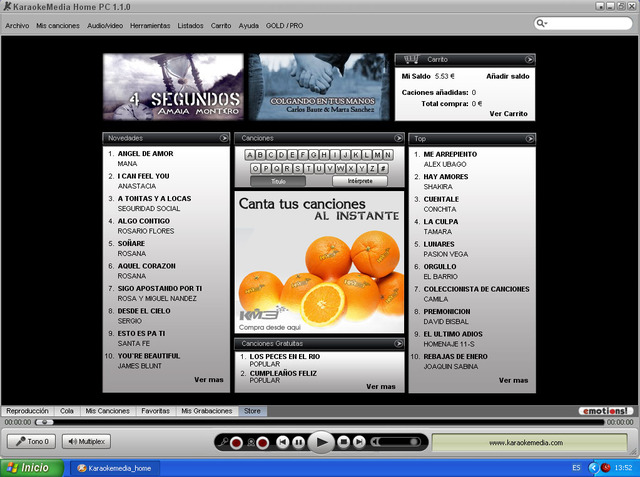
Task: Switch to Favoritas tab
Action: tap(155, 411)
